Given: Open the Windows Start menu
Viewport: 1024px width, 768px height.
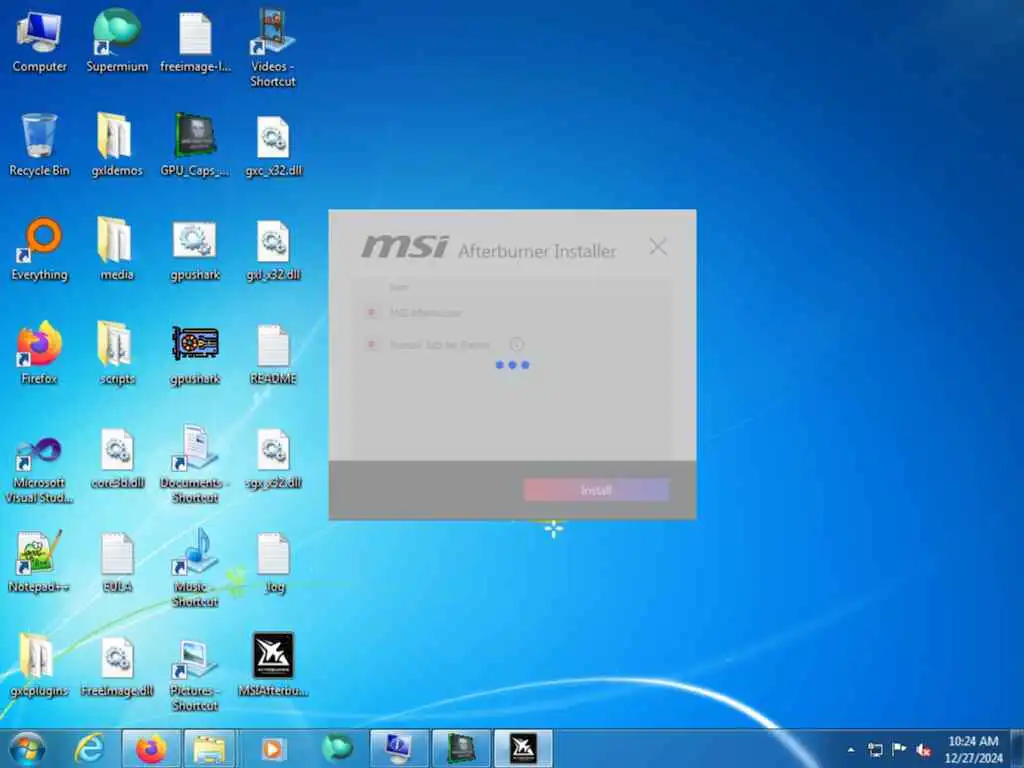Looking at the screenshot, I should pos(27,748).
